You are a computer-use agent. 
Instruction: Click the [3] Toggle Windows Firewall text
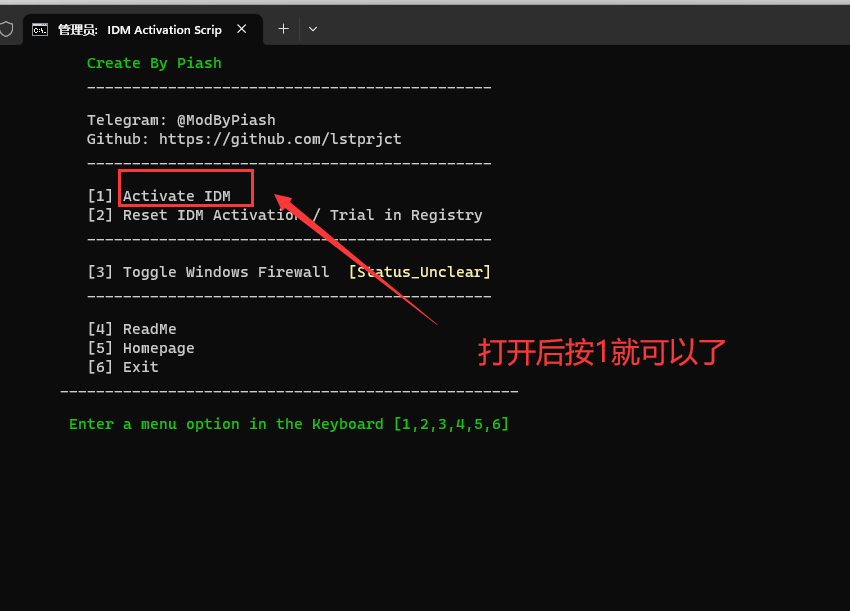pyautogui.click(x=208, y=272)
